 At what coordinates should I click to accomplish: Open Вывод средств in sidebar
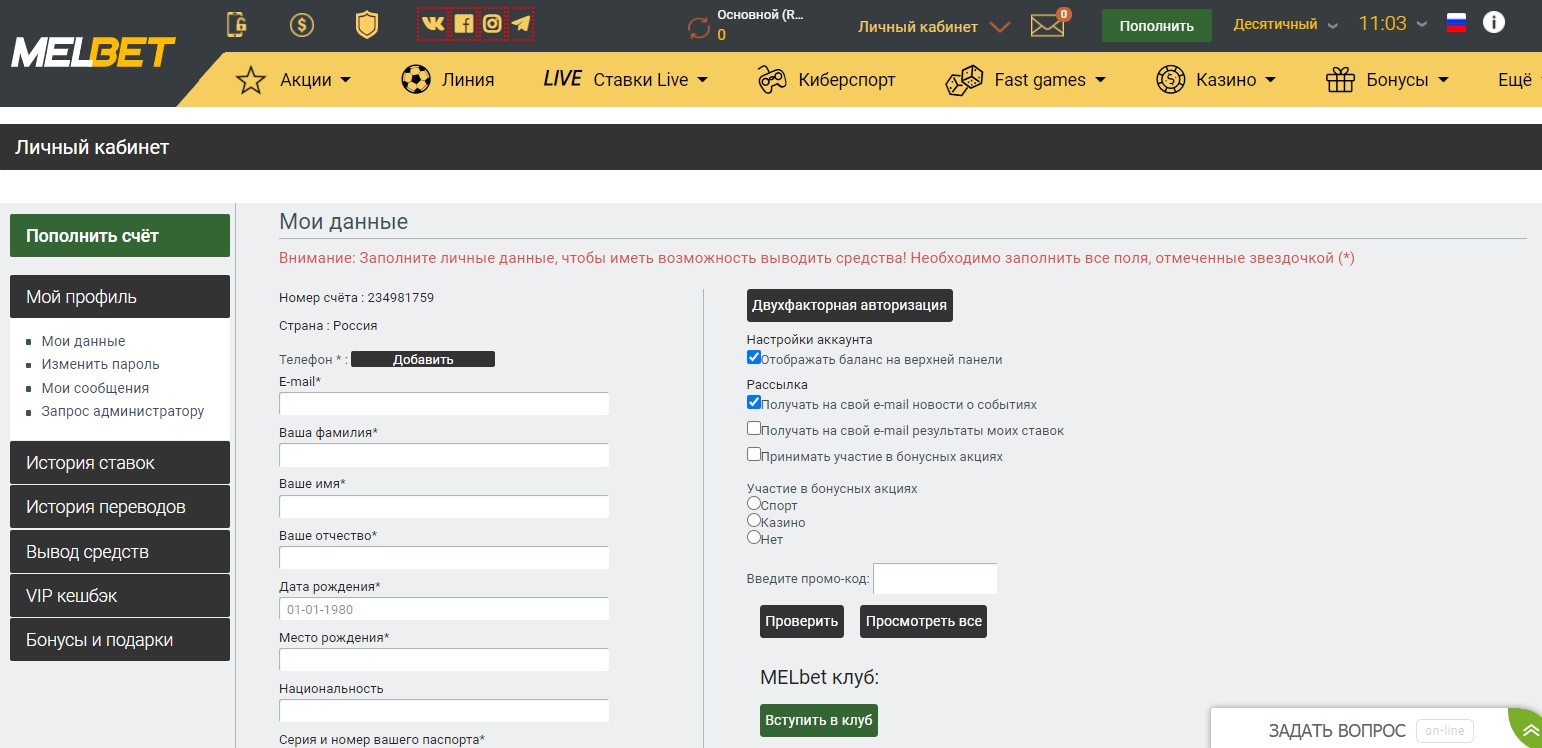tap(120, 552)
